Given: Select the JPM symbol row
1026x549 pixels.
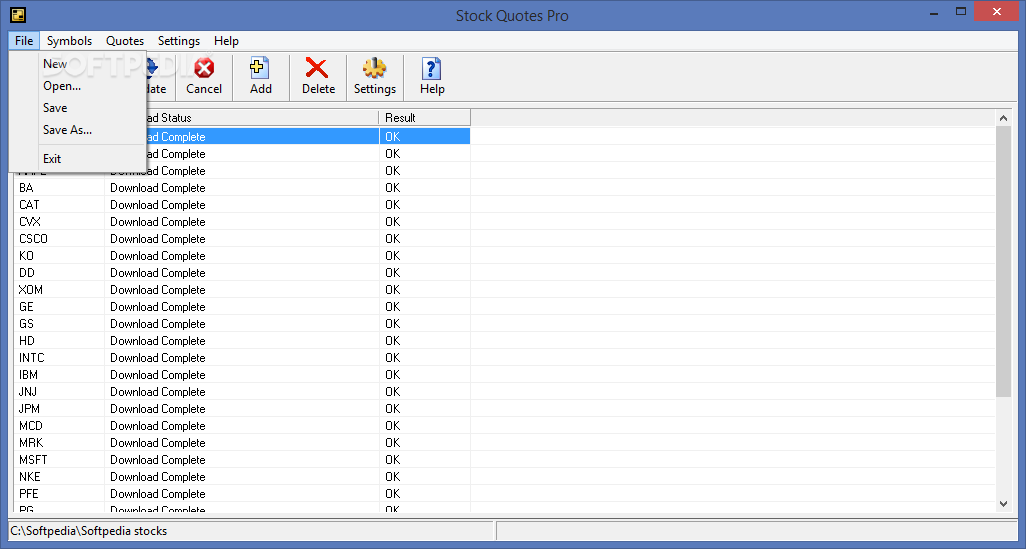Looking at the screenshot, I should pos(242,409).
